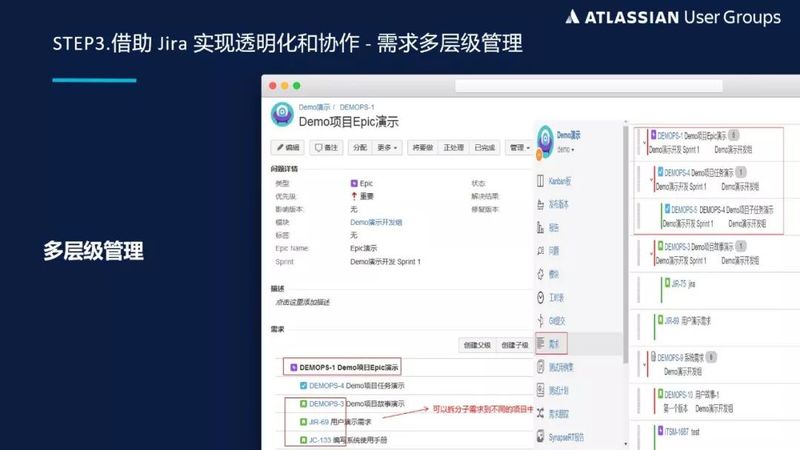The width and height of the screenshot is (800, 450).
Task: Collapse the DEMOPS-9 系统需求 row
Action: click(644, 364)
